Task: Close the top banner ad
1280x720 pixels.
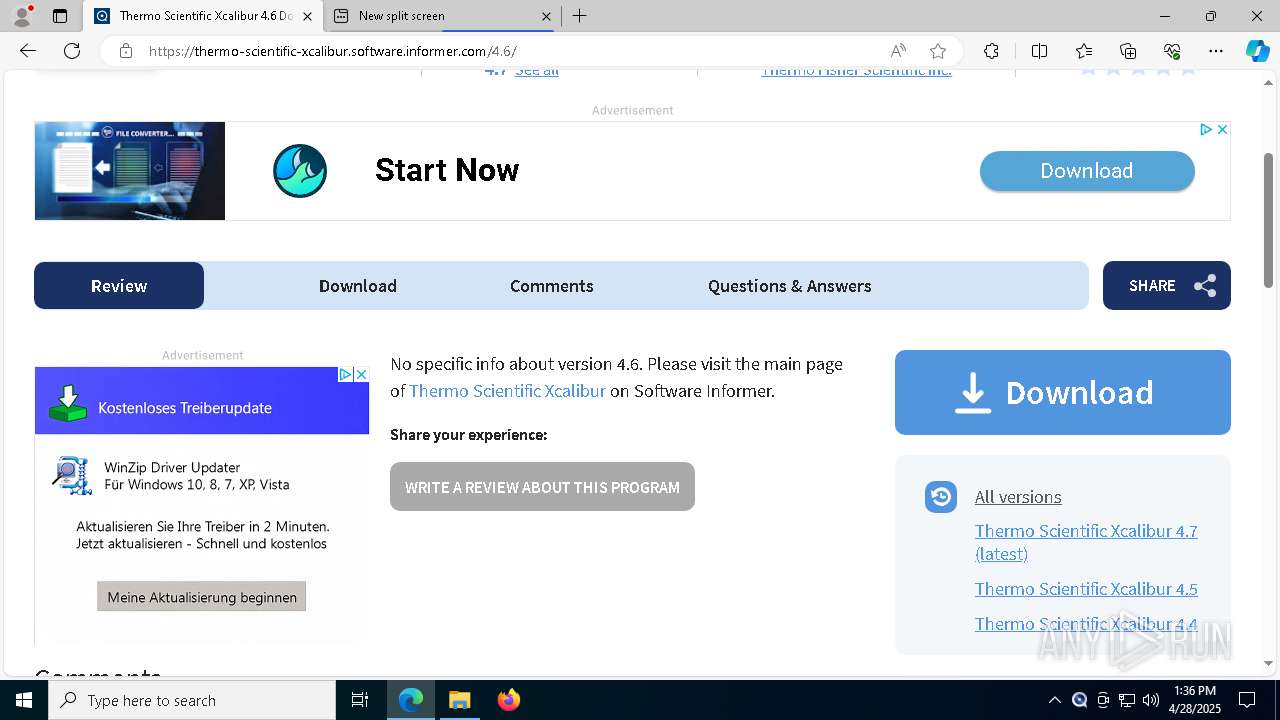Action: (1222, 129)
